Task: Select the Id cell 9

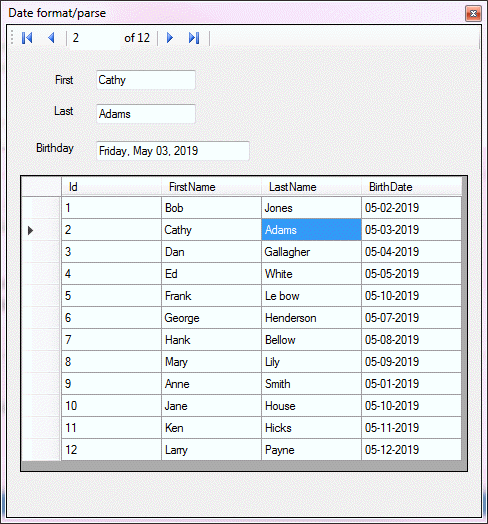Action: tap(111, 384)
